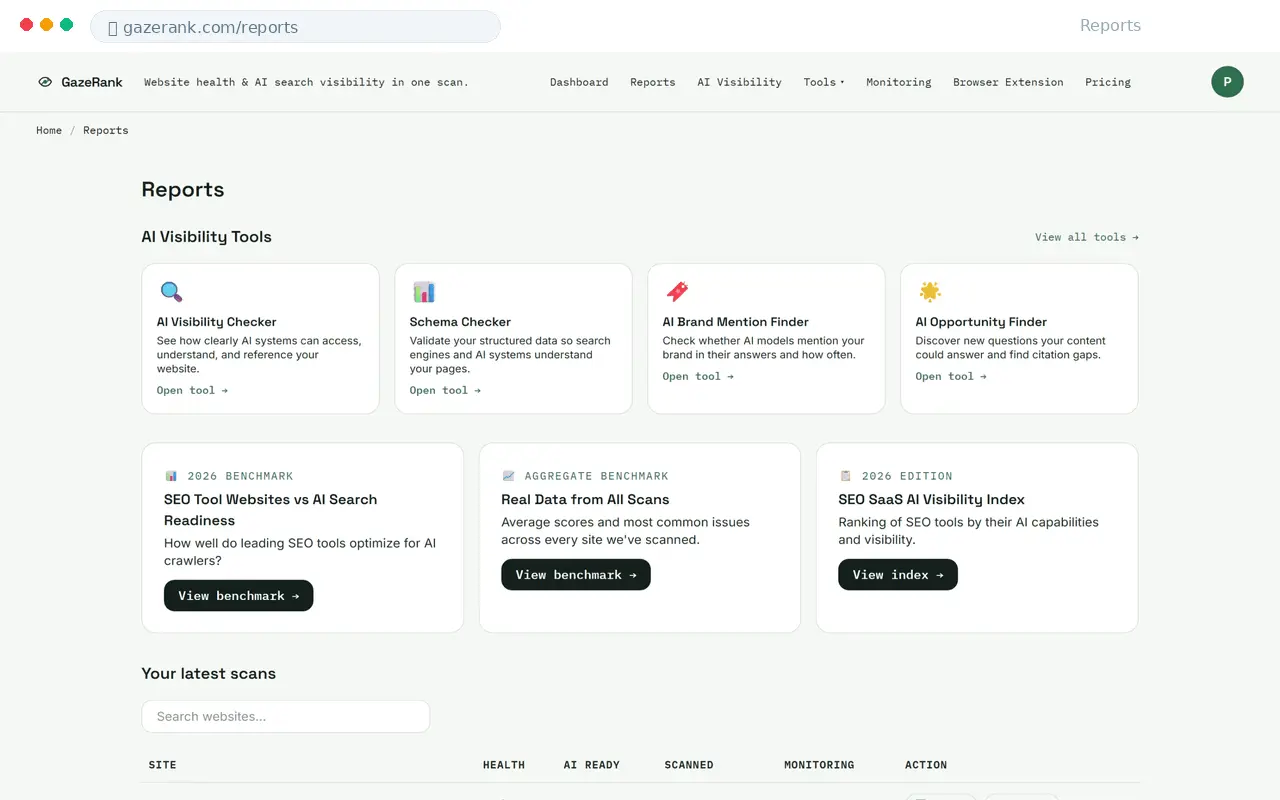Click the View index button
The height and width of the screenshot is (800, 1280).
(x=898, y=575)
